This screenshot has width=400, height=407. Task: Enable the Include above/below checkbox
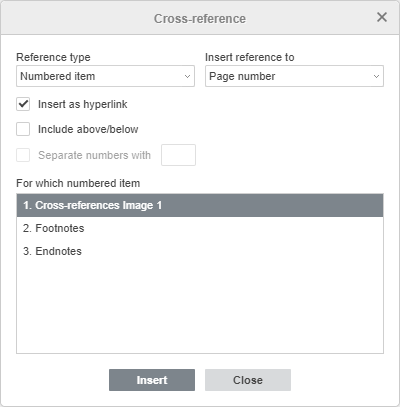[23, 129]
